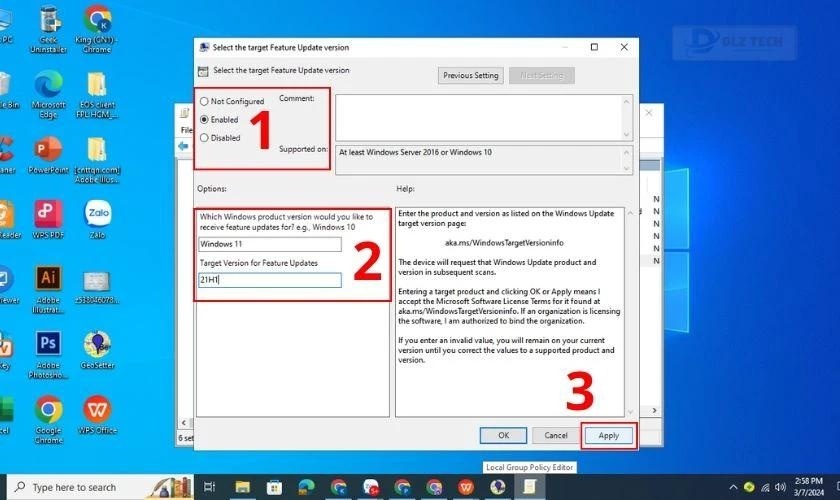Screen dimensions: 840x500
Task: Switch to Local Group Policy Editor taskbar icon
Action: 529,487
